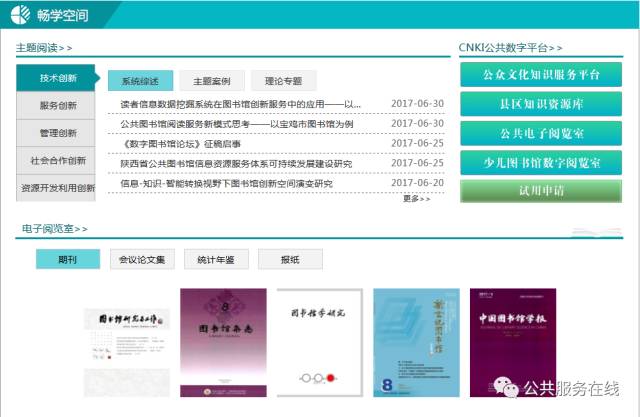Open the 图书馆研究与工作 journal cover
Screen dimensions: 640x417
click(127, 352)
